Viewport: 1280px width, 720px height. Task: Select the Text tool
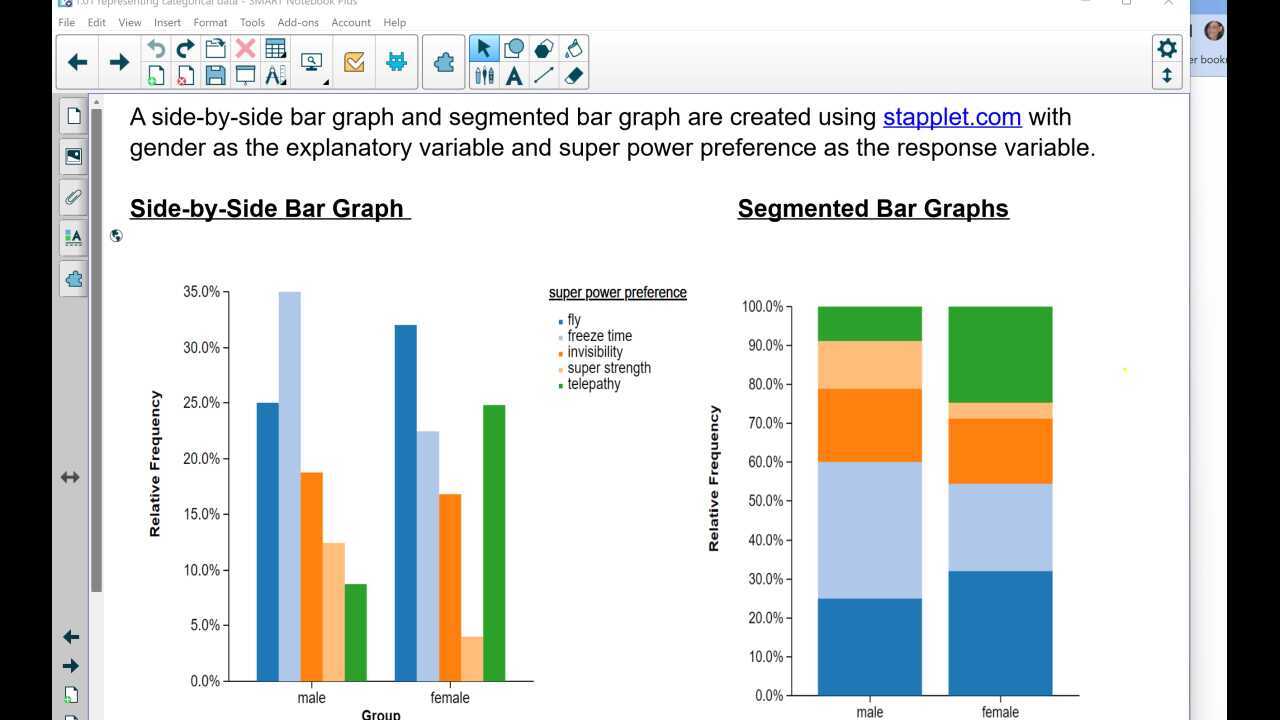point(514,75)
